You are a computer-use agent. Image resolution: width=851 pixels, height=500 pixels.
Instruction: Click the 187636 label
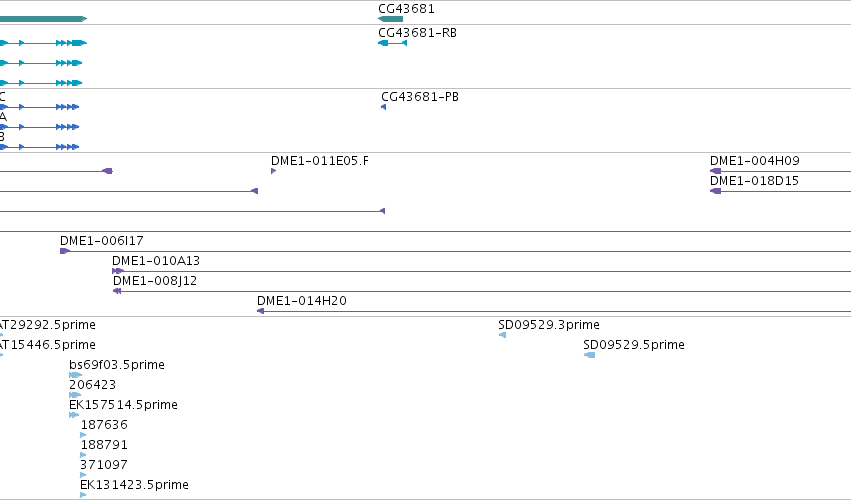[x=104, y=425]
